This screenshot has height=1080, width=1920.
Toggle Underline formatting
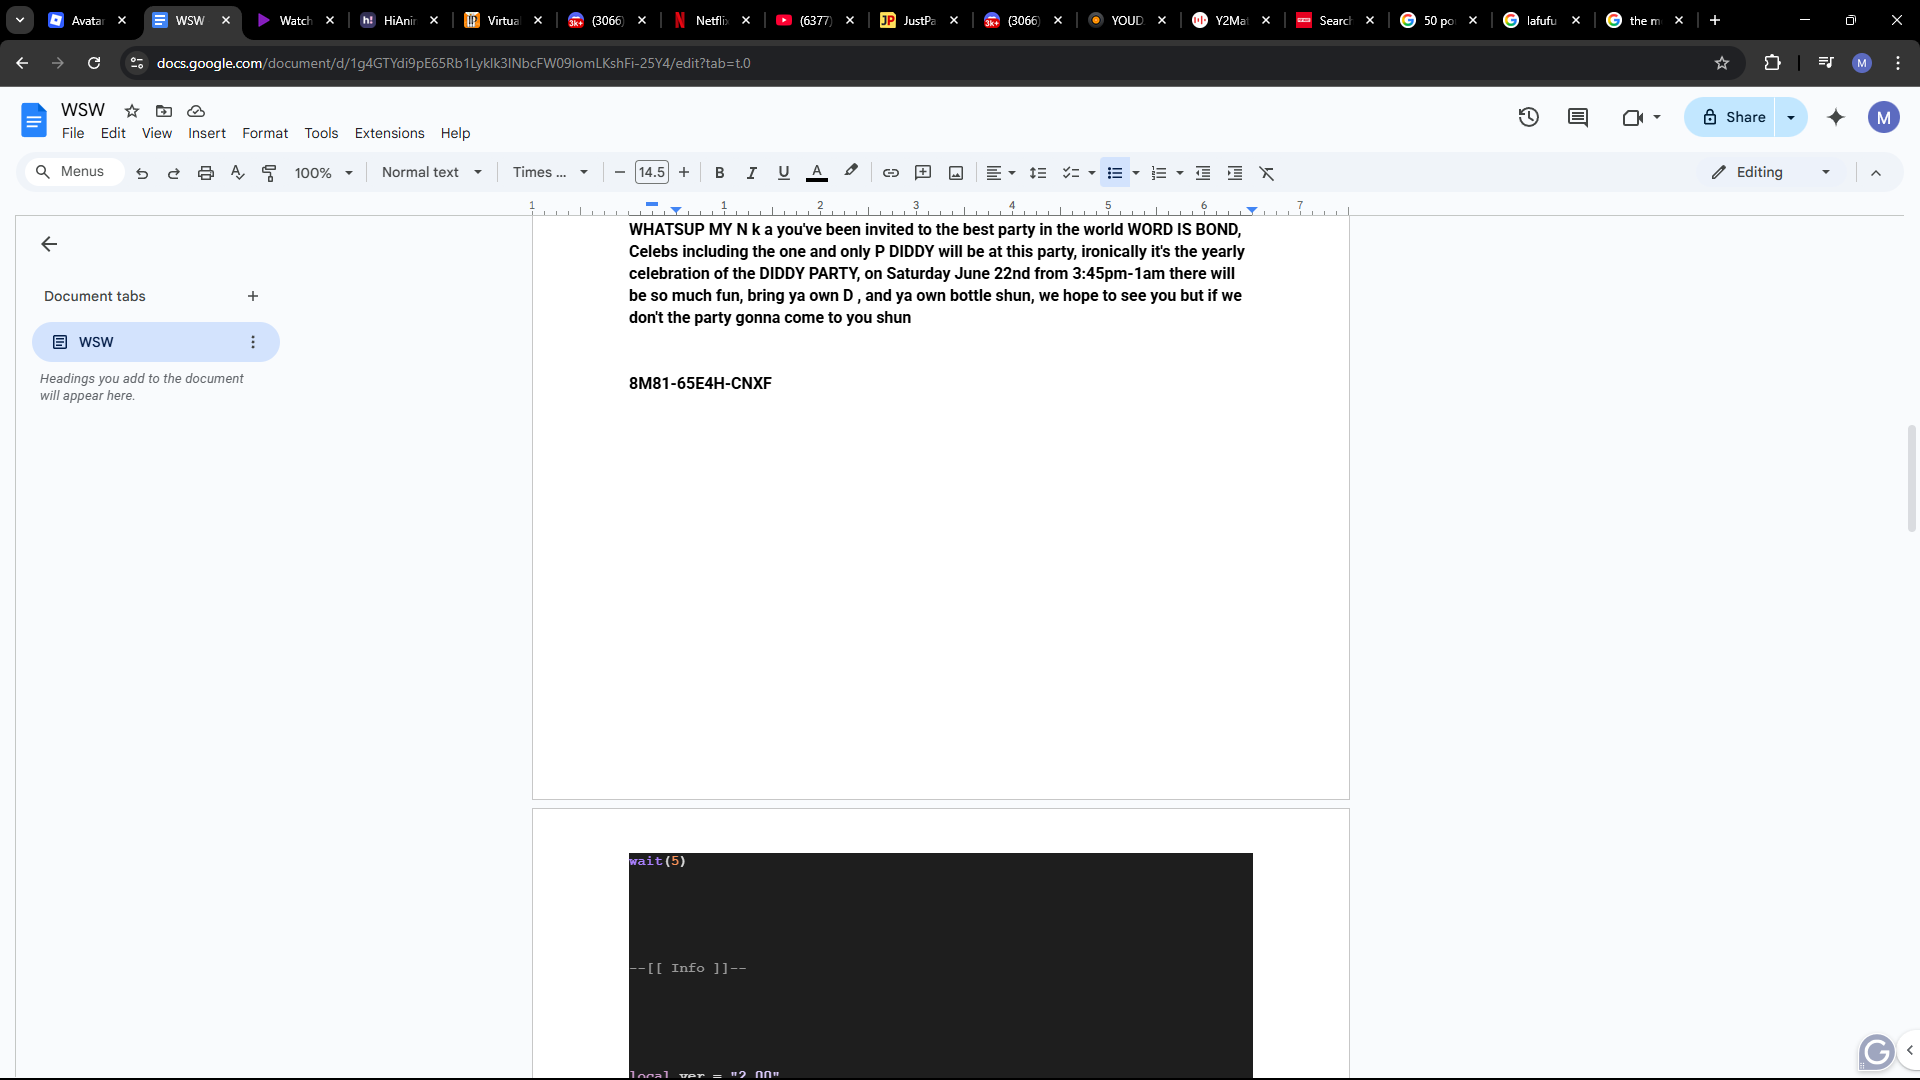point(784,173)
